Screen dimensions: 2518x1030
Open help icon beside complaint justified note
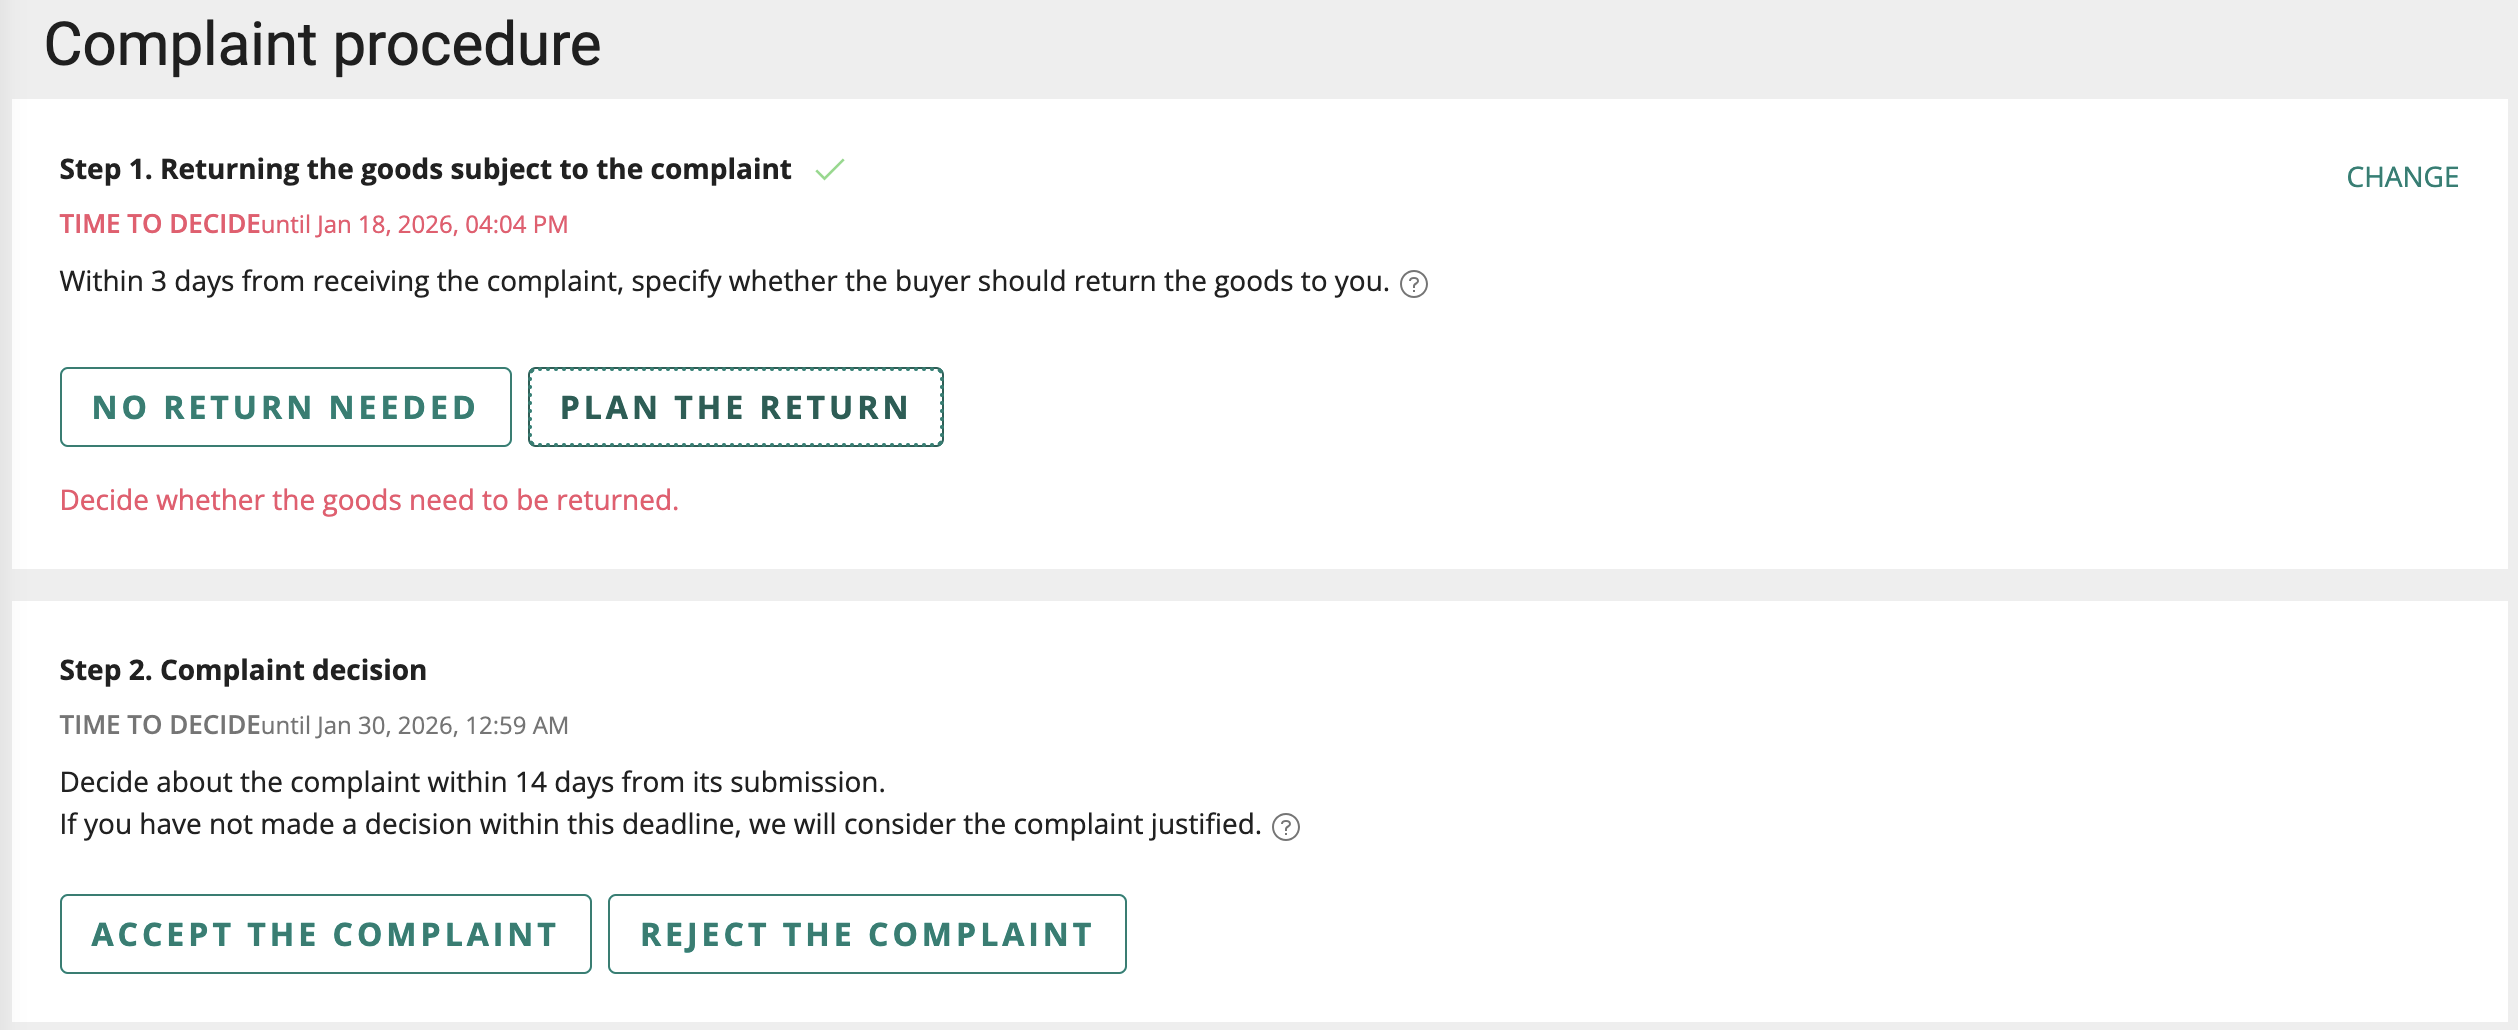tap(1285, 827)
